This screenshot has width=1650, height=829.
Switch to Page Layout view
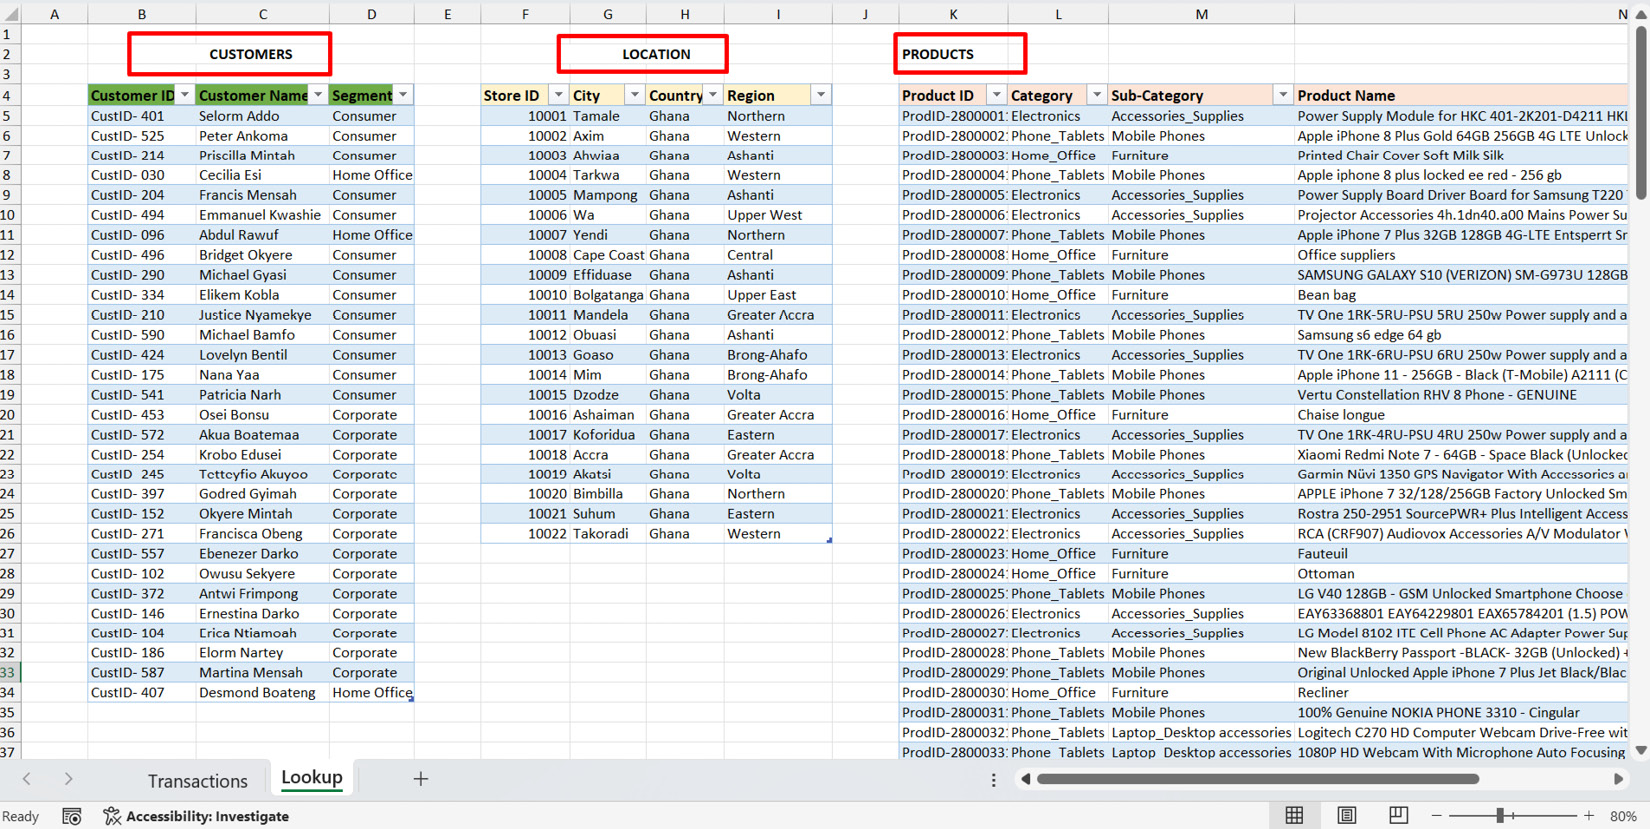coord(1347,816)
